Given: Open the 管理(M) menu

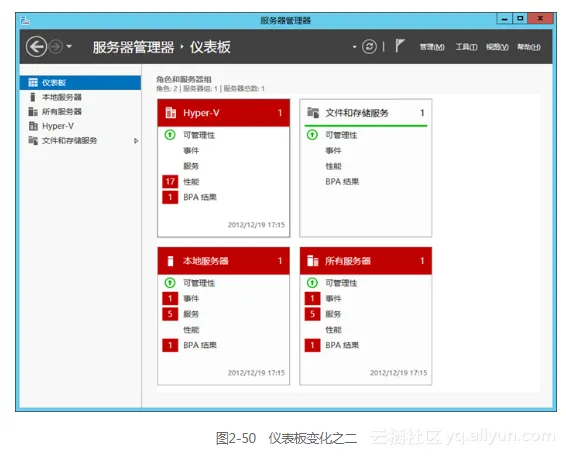Looking at the screenshot, I should click(432, 47).
